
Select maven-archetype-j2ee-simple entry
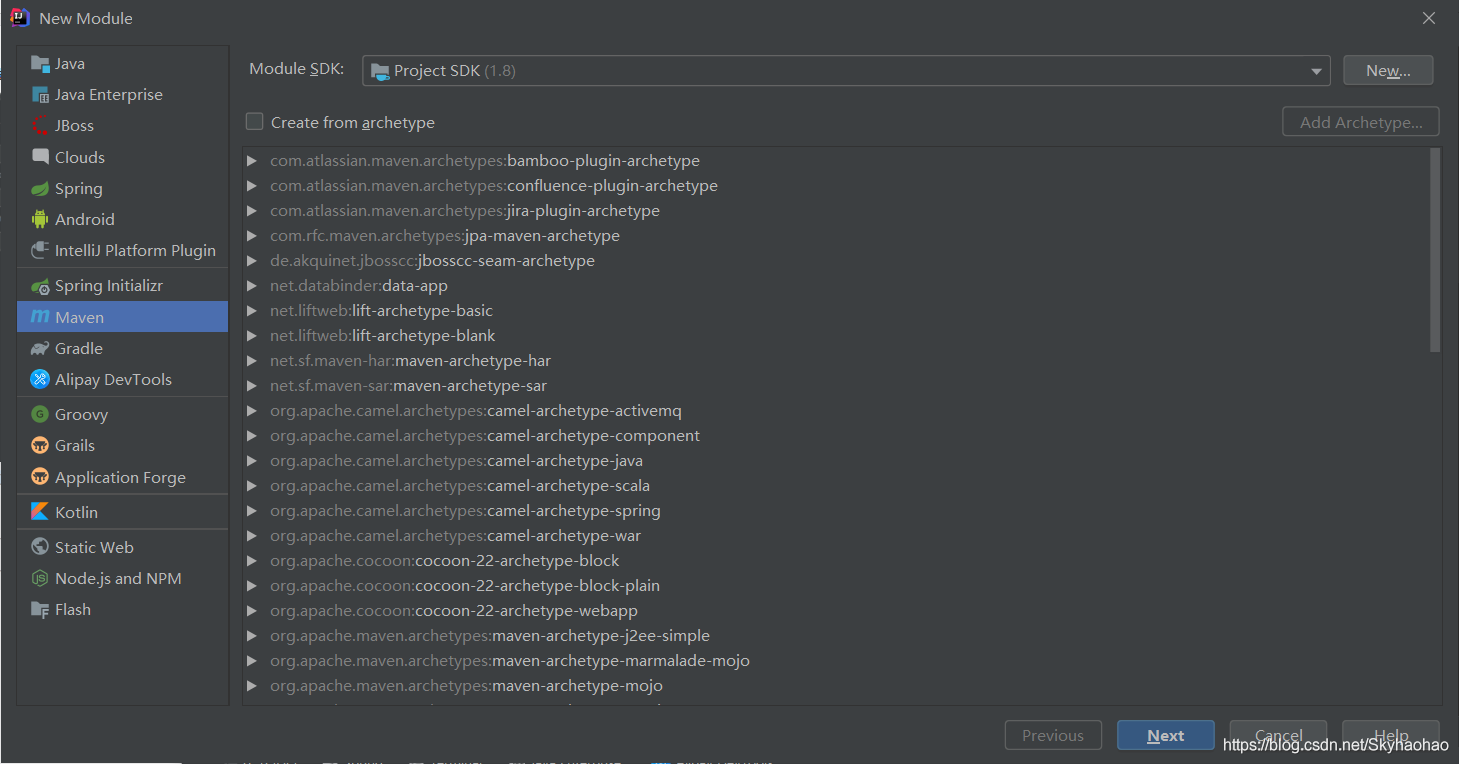(x=490, y=636)
